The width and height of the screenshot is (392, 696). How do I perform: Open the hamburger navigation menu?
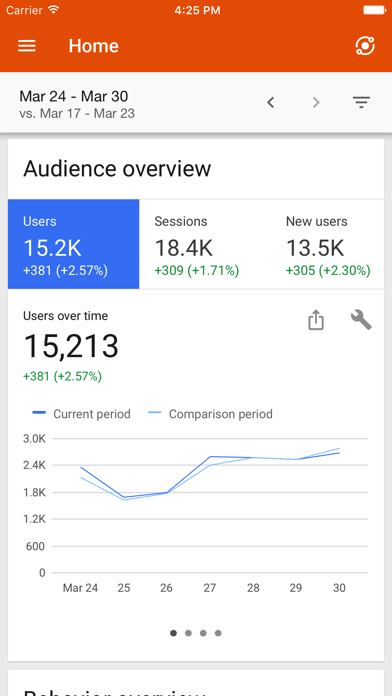pyautogui.click(x=27, y=46)
